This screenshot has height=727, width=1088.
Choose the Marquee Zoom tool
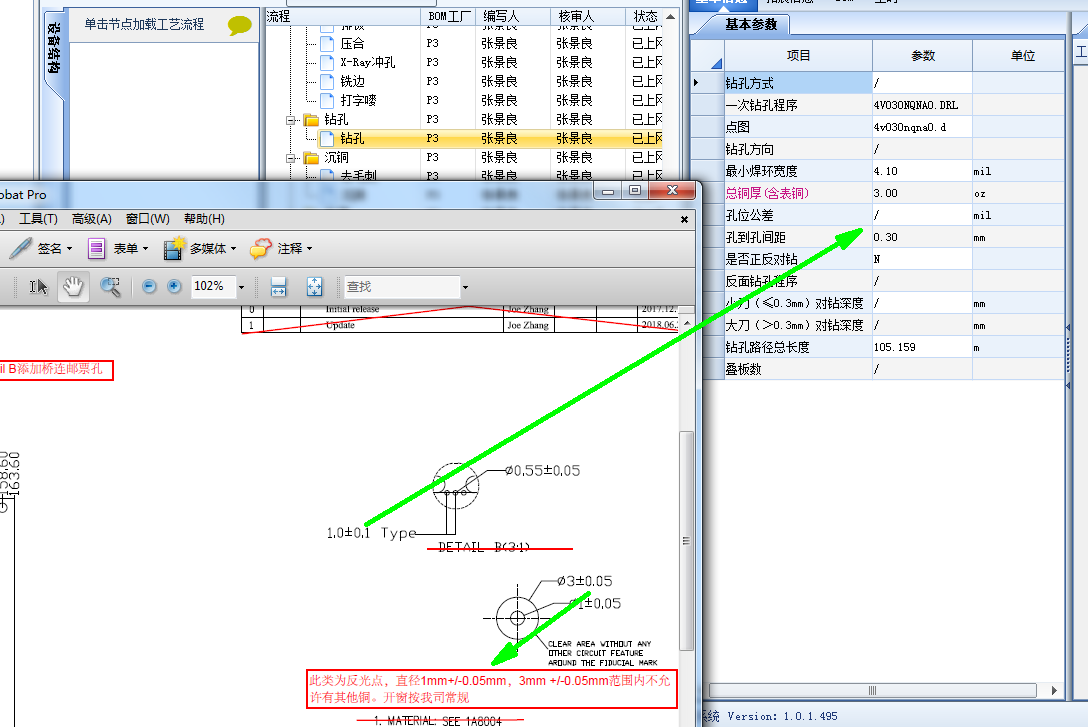[110, 286]
